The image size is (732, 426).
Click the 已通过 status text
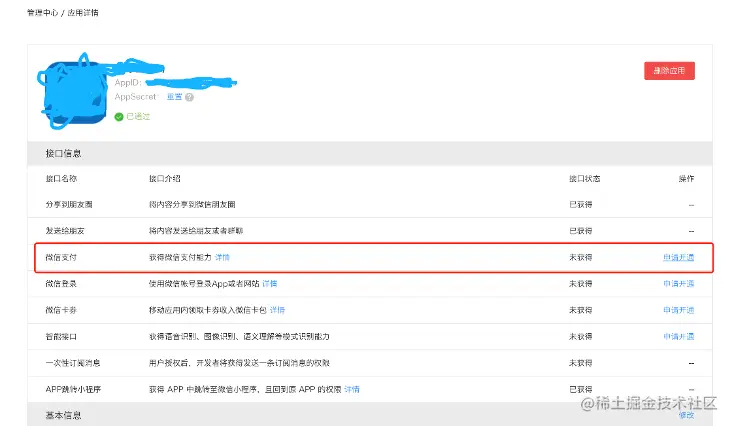pos(138,117)
